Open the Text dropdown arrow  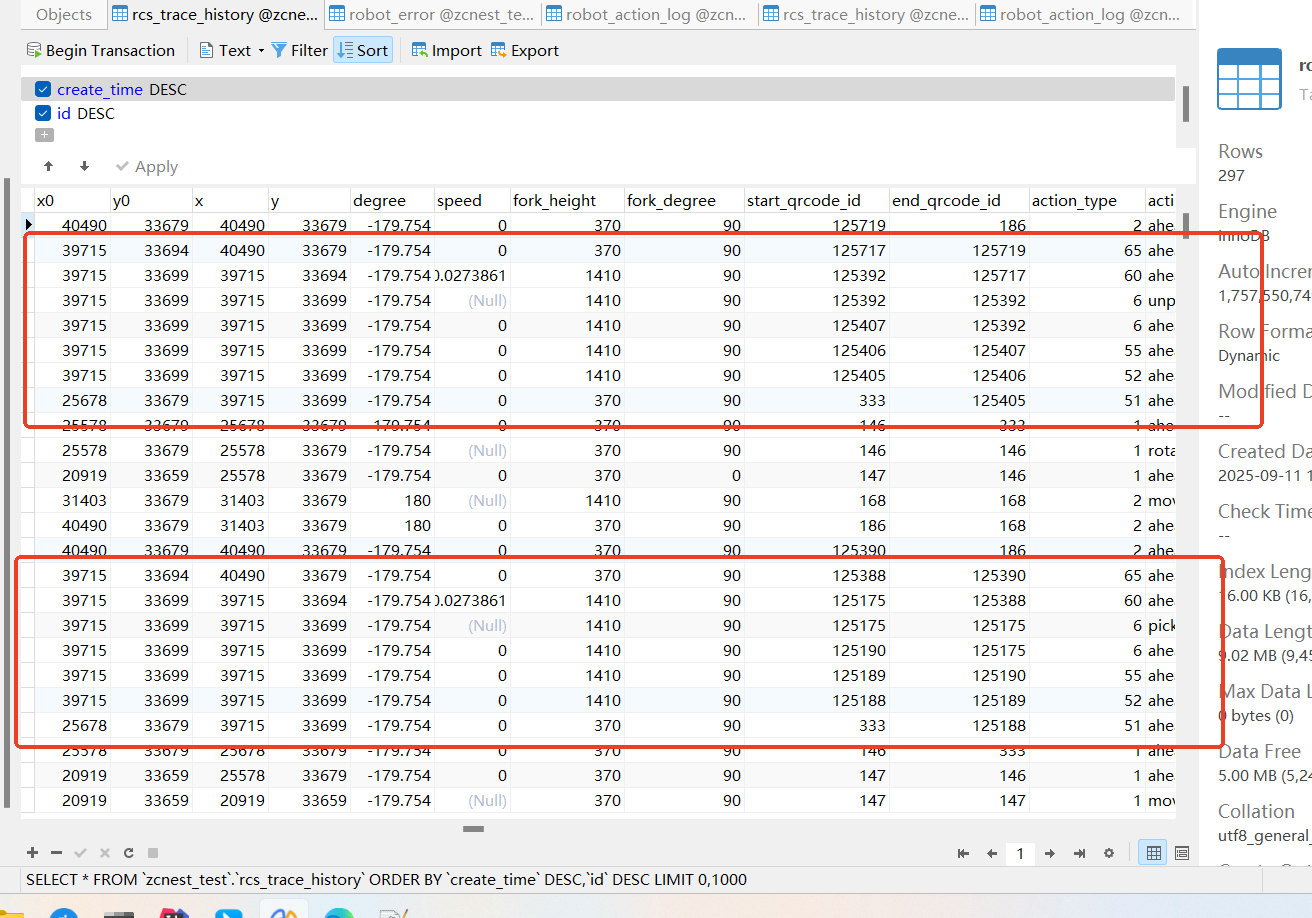(x=261, y=51)
